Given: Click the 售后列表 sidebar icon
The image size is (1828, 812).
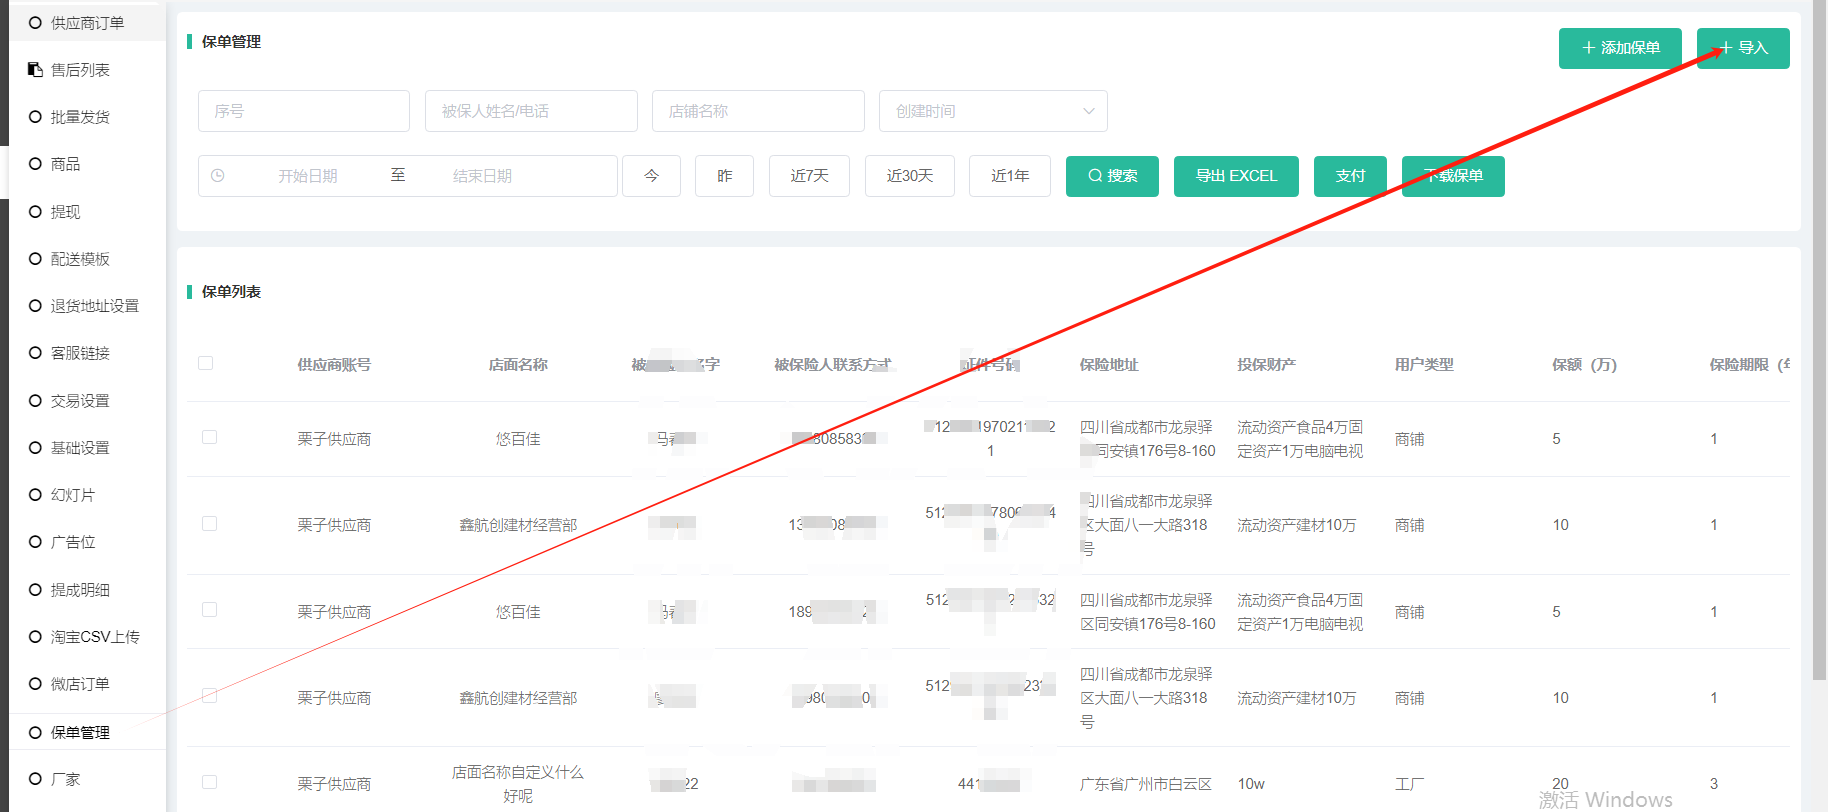Looking at the screenshot, I should click(35, 70).
